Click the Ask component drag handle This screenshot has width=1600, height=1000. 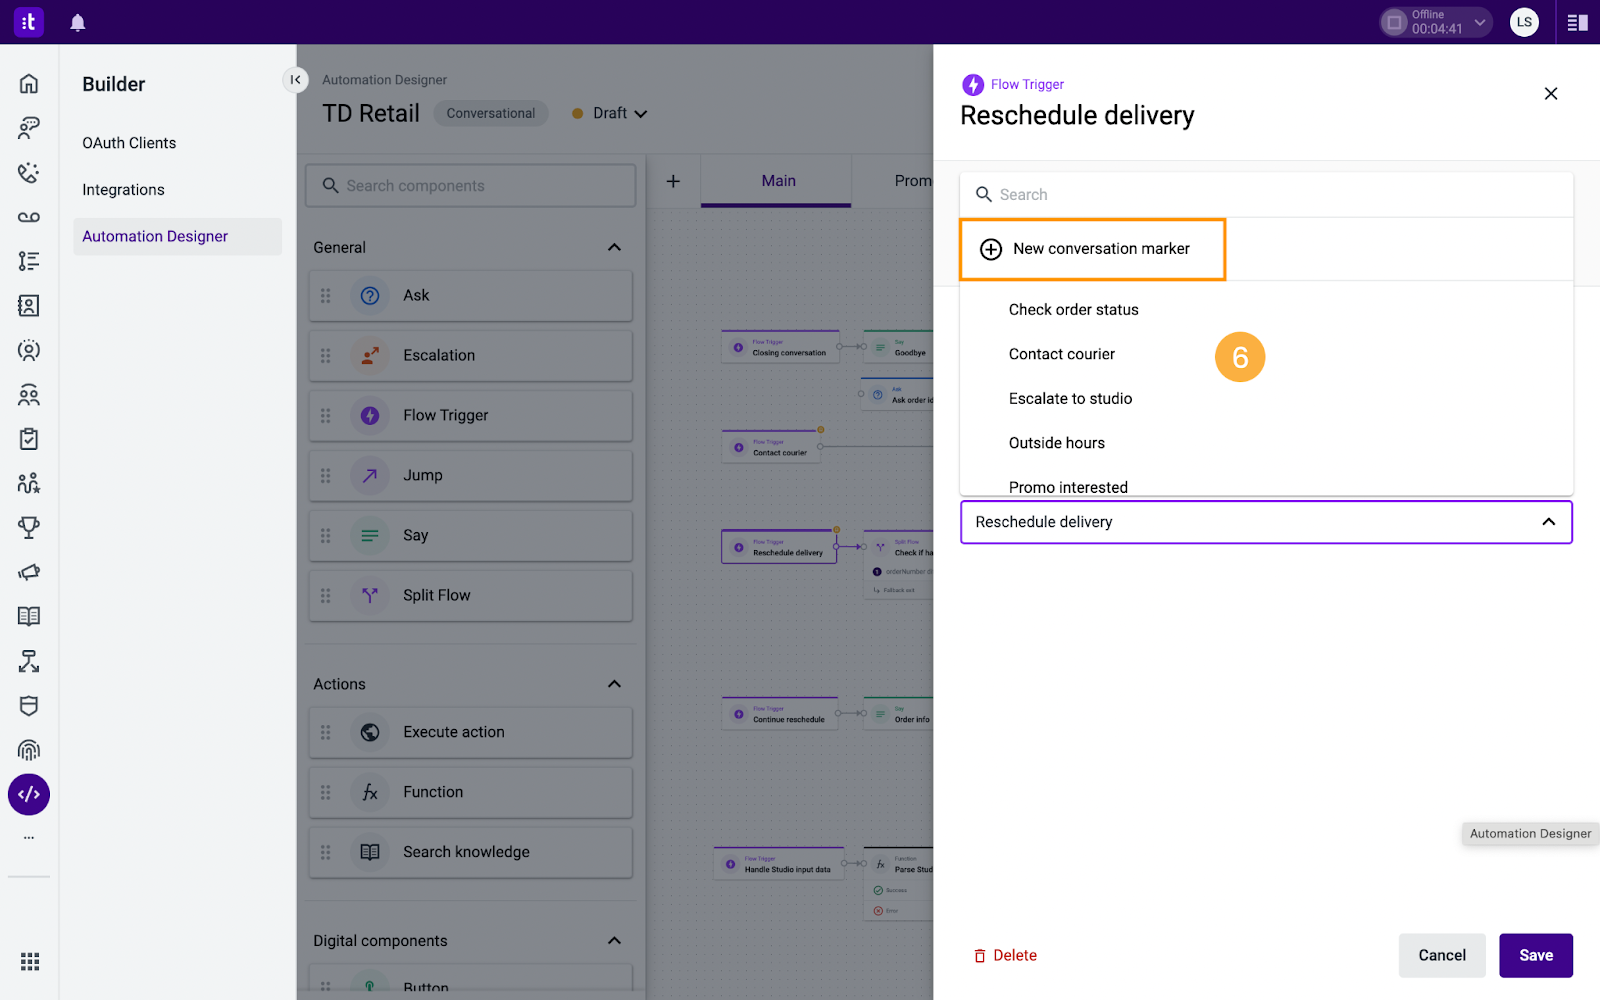(325, 296)
